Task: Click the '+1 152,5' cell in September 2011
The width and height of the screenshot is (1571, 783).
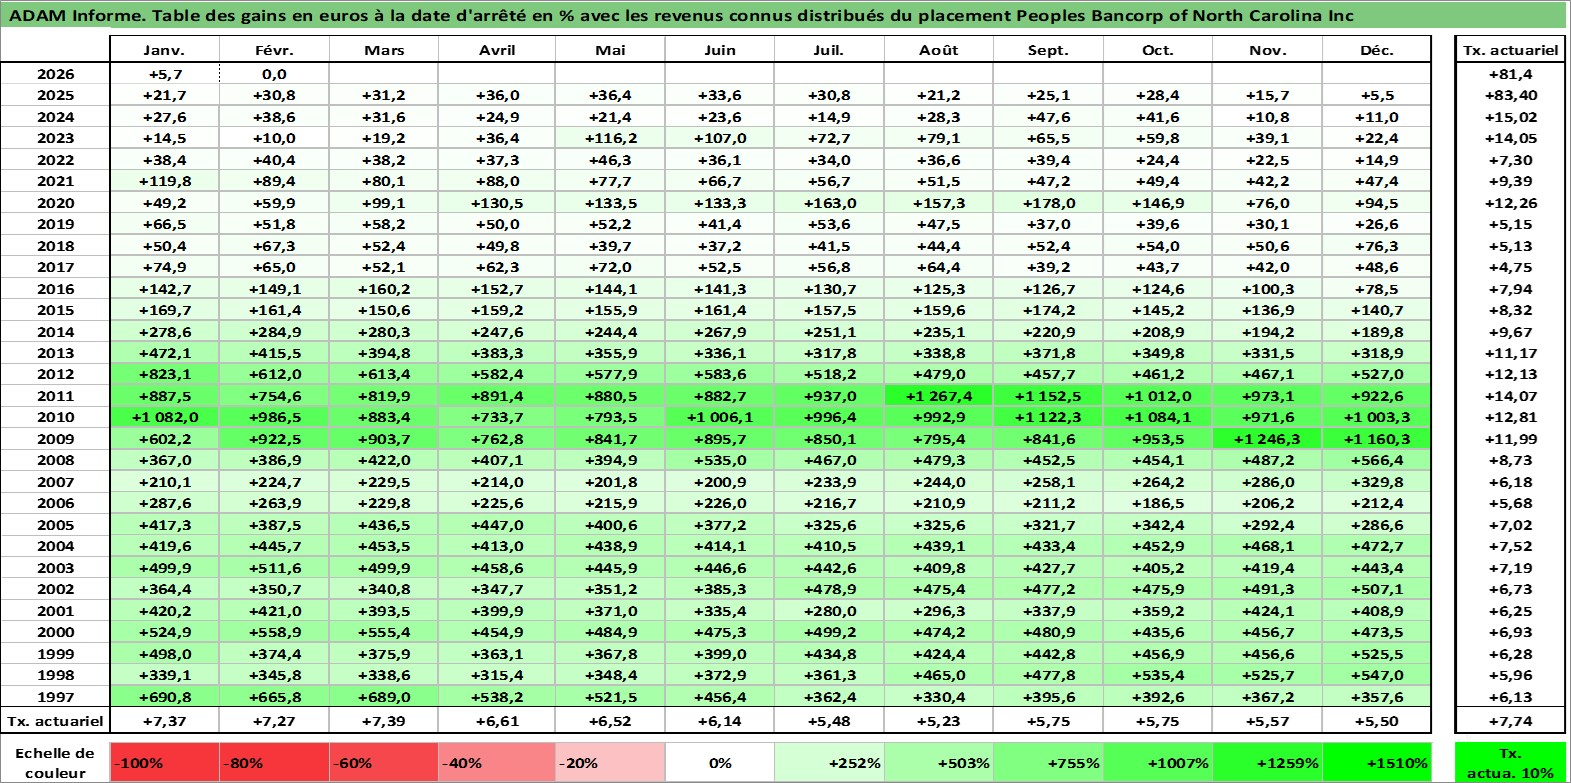Action: point(1048,396)
